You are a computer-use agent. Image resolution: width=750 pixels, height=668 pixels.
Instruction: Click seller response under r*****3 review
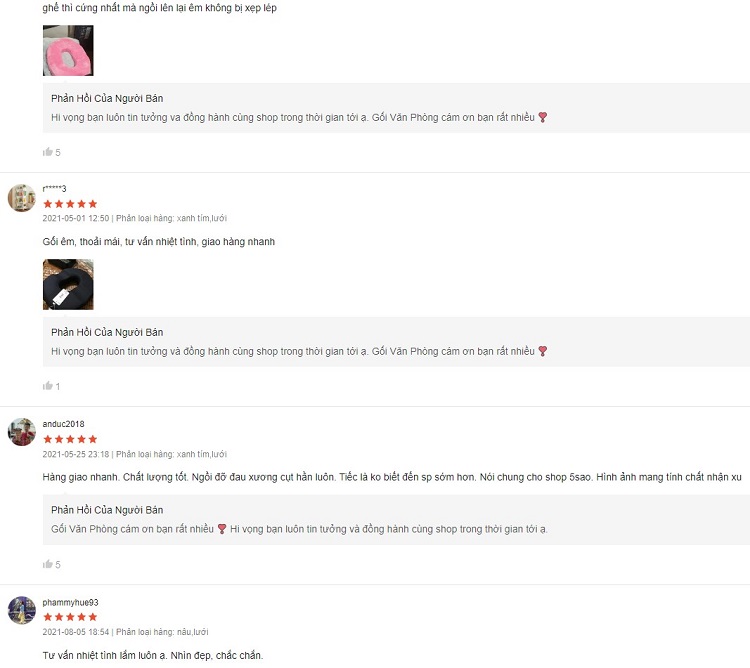click(x=396, y=342)
